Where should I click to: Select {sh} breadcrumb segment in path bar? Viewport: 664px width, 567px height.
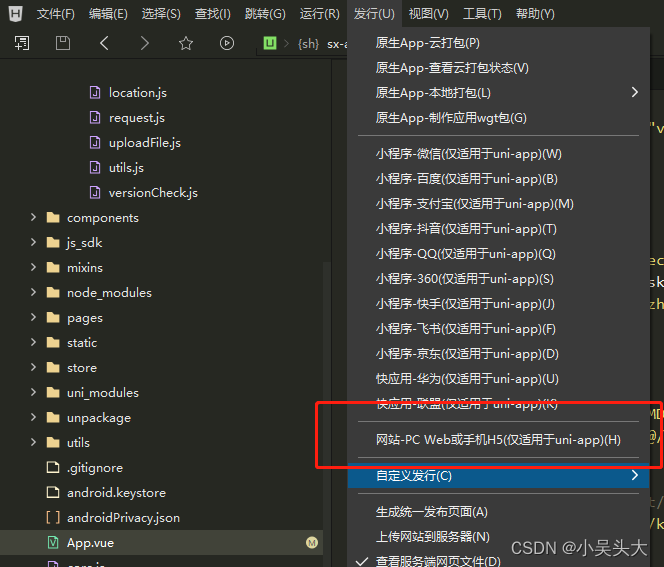coord(308,44)
